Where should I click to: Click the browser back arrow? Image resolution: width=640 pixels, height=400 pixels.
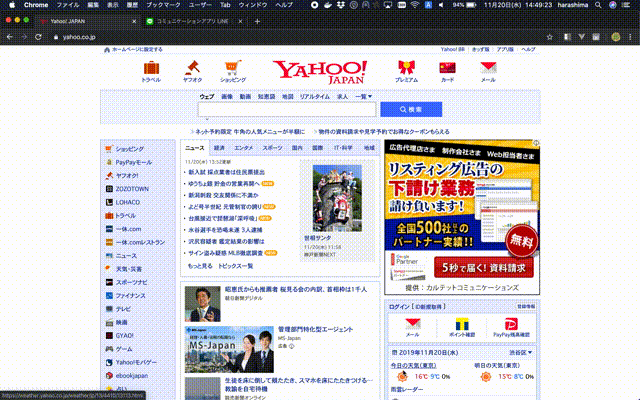pos(10,37)
